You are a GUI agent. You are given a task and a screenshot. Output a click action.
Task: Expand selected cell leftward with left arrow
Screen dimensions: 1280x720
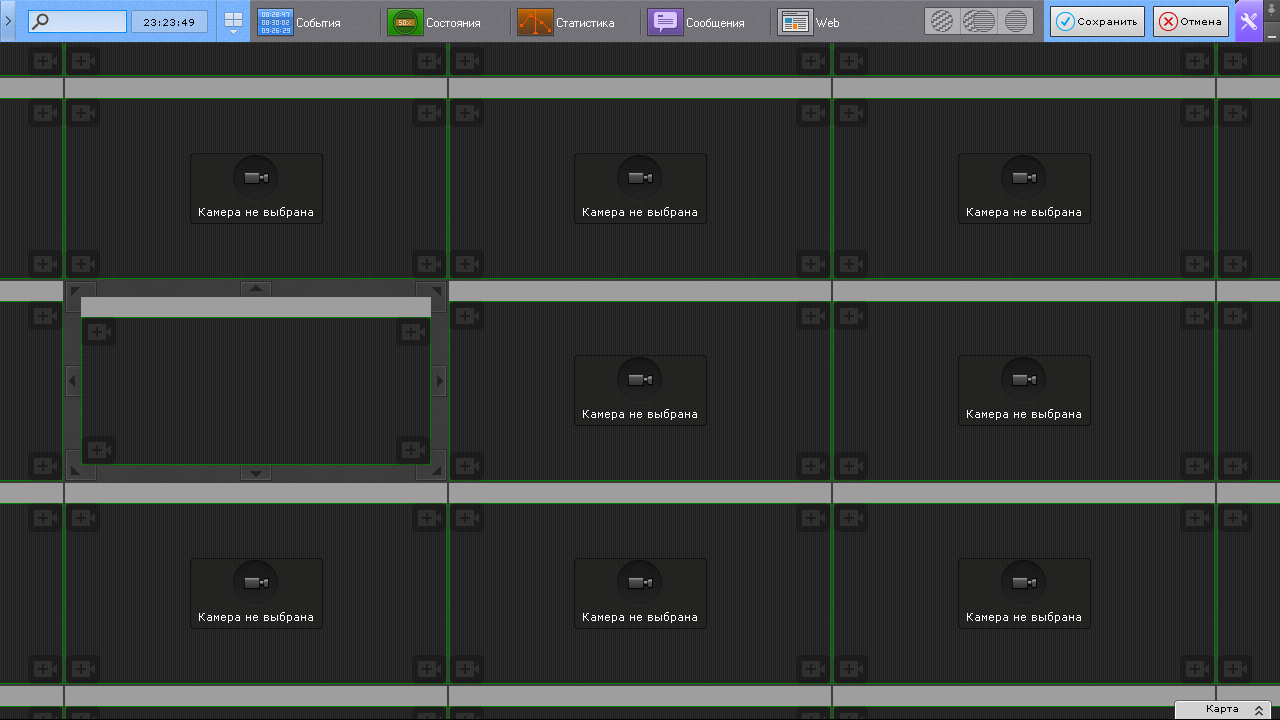coord(73,381)
